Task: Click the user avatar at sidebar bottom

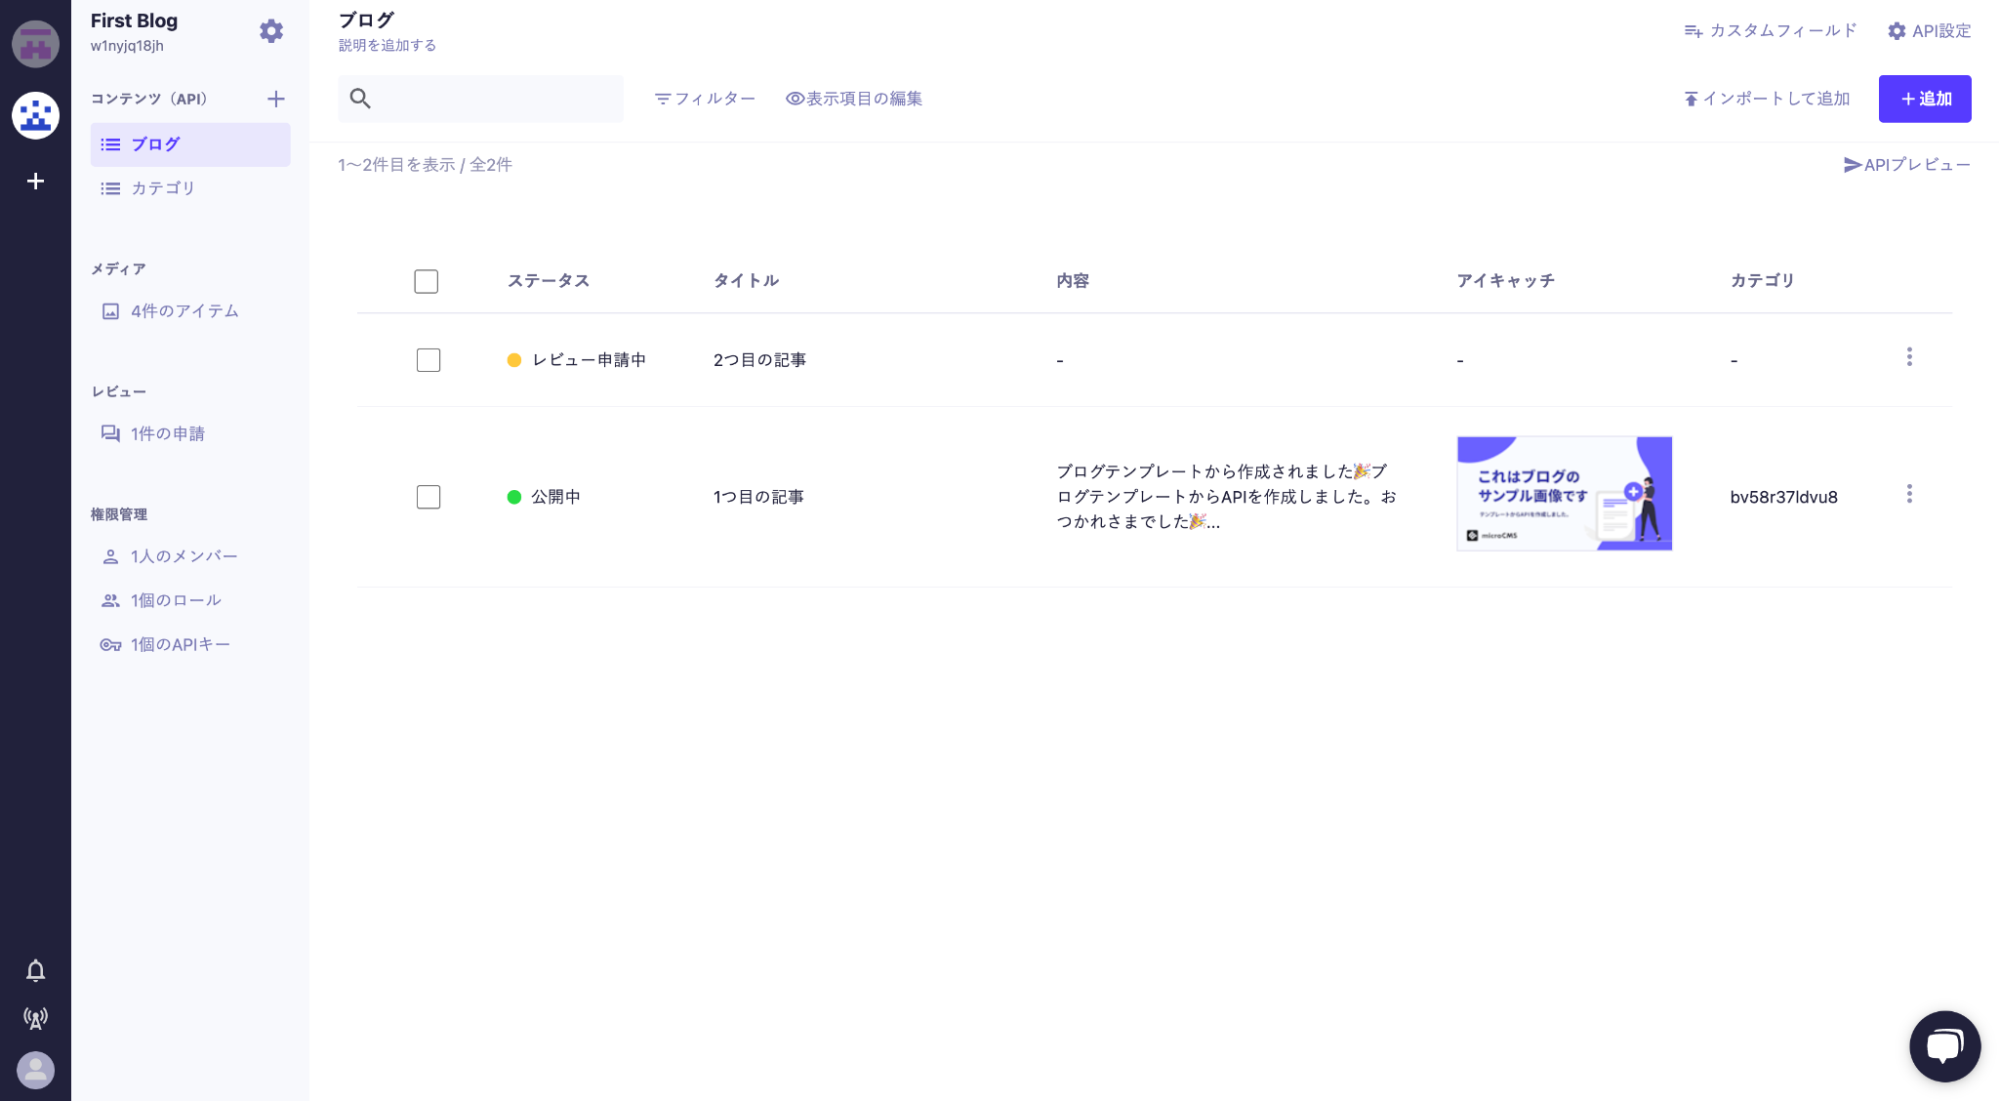Action: coord(36,1070)
